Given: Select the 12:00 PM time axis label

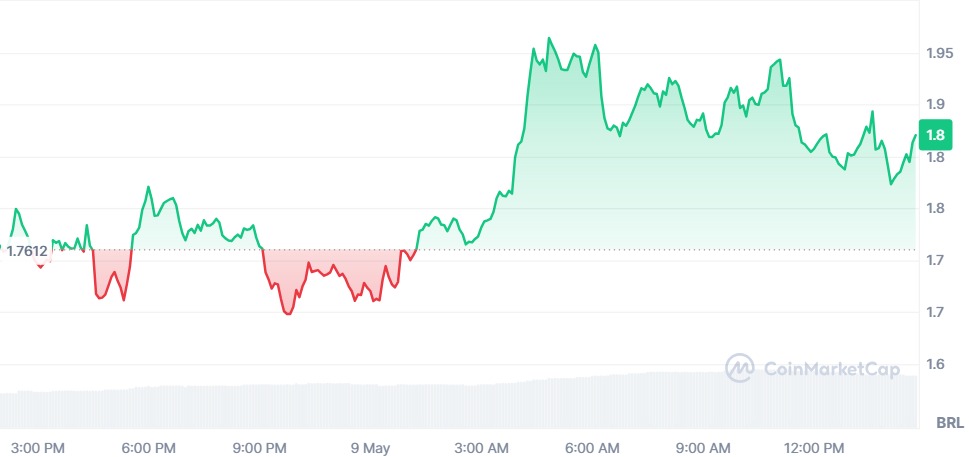Looking at the screenshot, I should pos(813,448).
